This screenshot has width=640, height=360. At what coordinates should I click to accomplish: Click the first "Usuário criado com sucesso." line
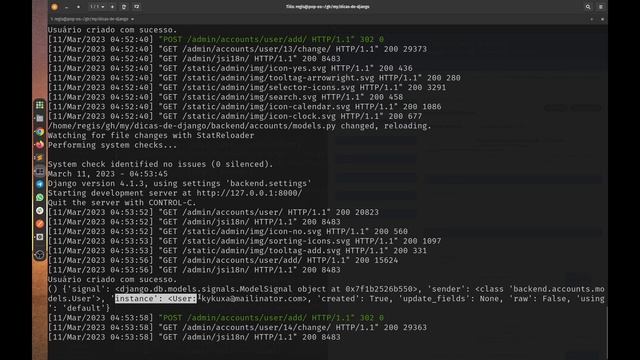tap(113, 30)
